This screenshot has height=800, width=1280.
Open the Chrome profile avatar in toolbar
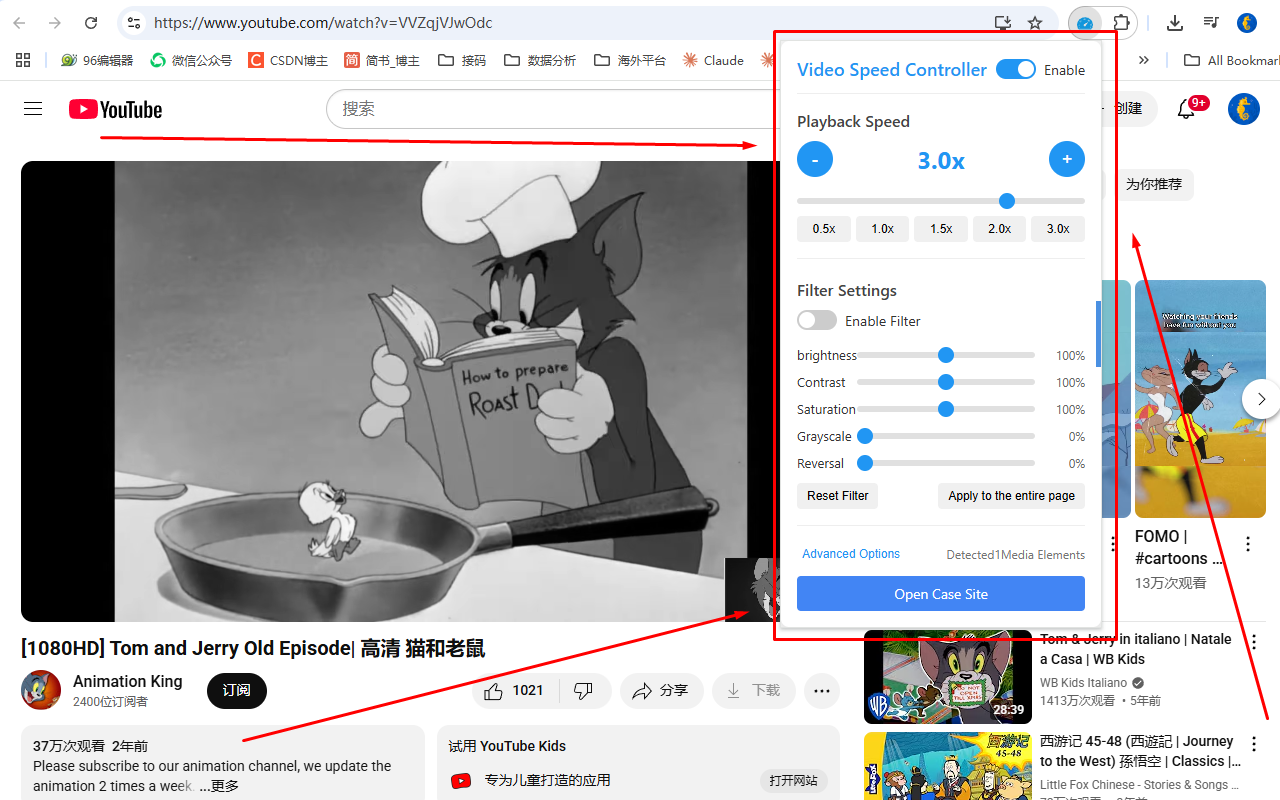click(1247, 23)
